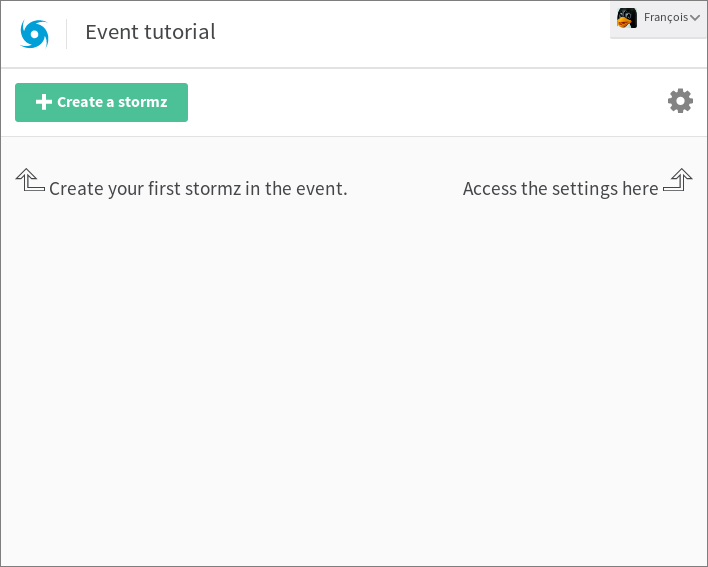Click the up-left arrow hint icon
This screenshot has width=708, height=567.
30,180
